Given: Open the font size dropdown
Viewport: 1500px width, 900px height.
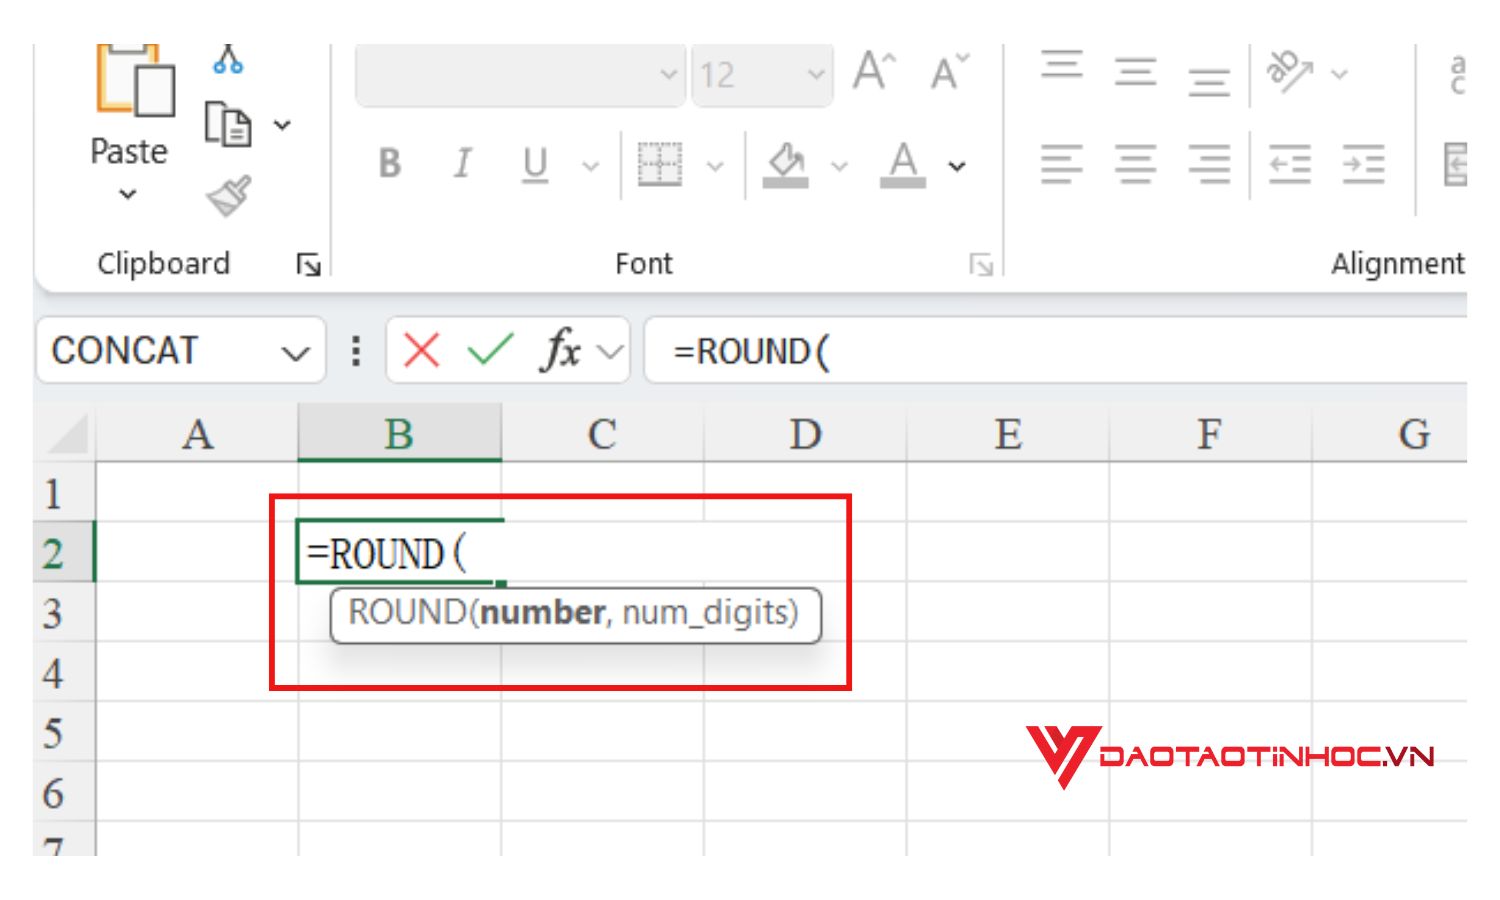Looking at the screenshot, I should tap(816, 74).
